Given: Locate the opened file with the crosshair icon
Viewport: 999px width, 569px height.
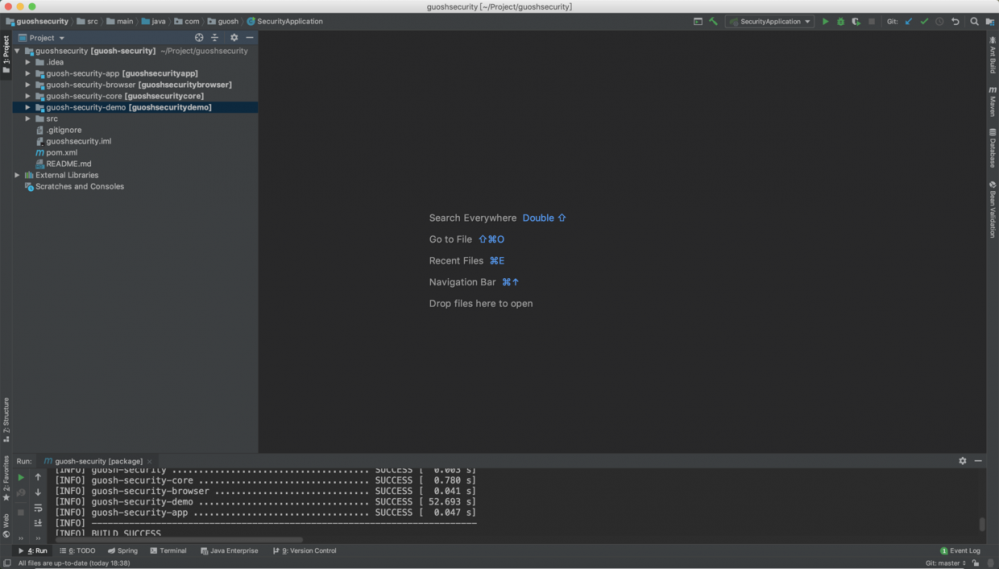Looking at the screenshot, I should click(x=199, y=38).
